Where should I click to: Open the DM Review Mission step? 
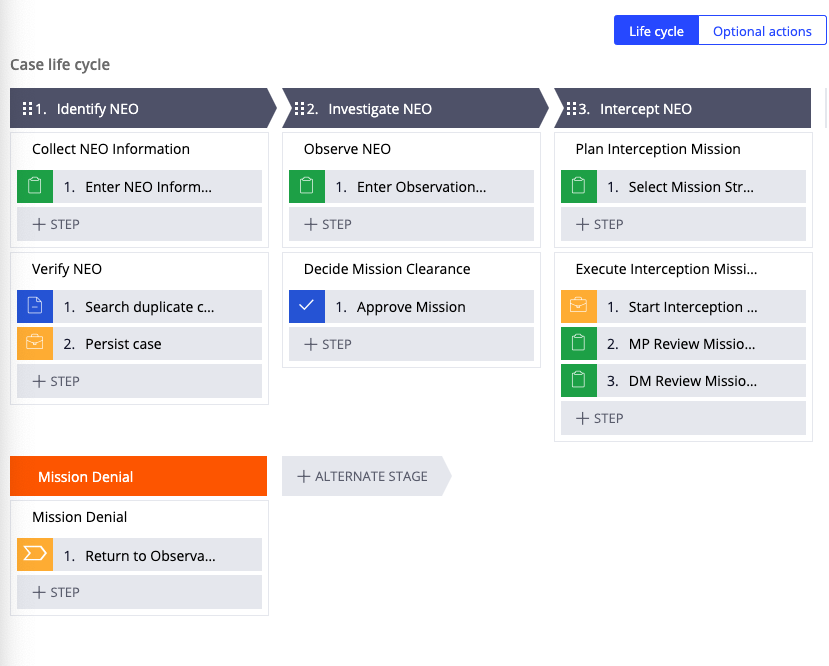[x=692, y=381]
